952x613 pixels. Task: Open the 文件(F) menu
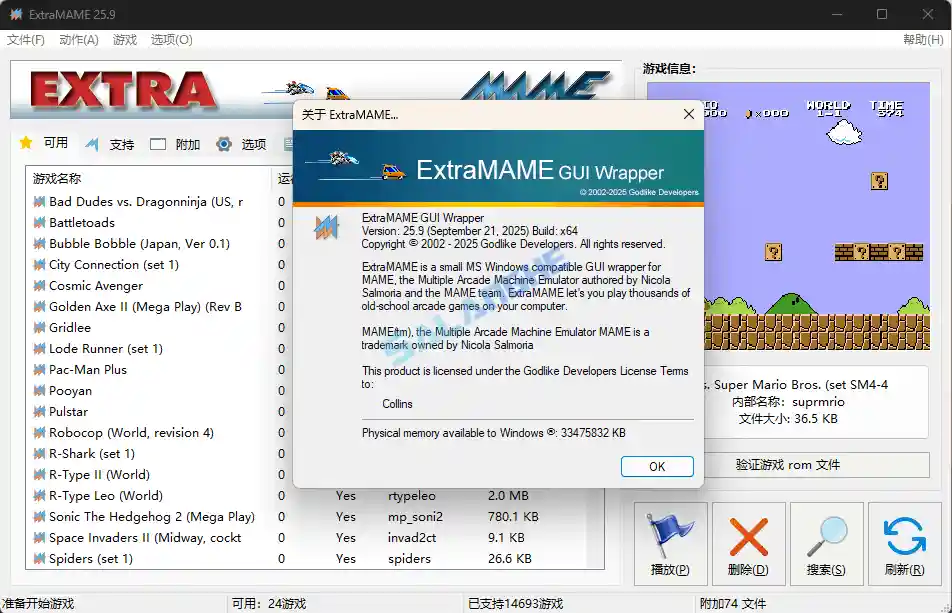tap(26, 40)
